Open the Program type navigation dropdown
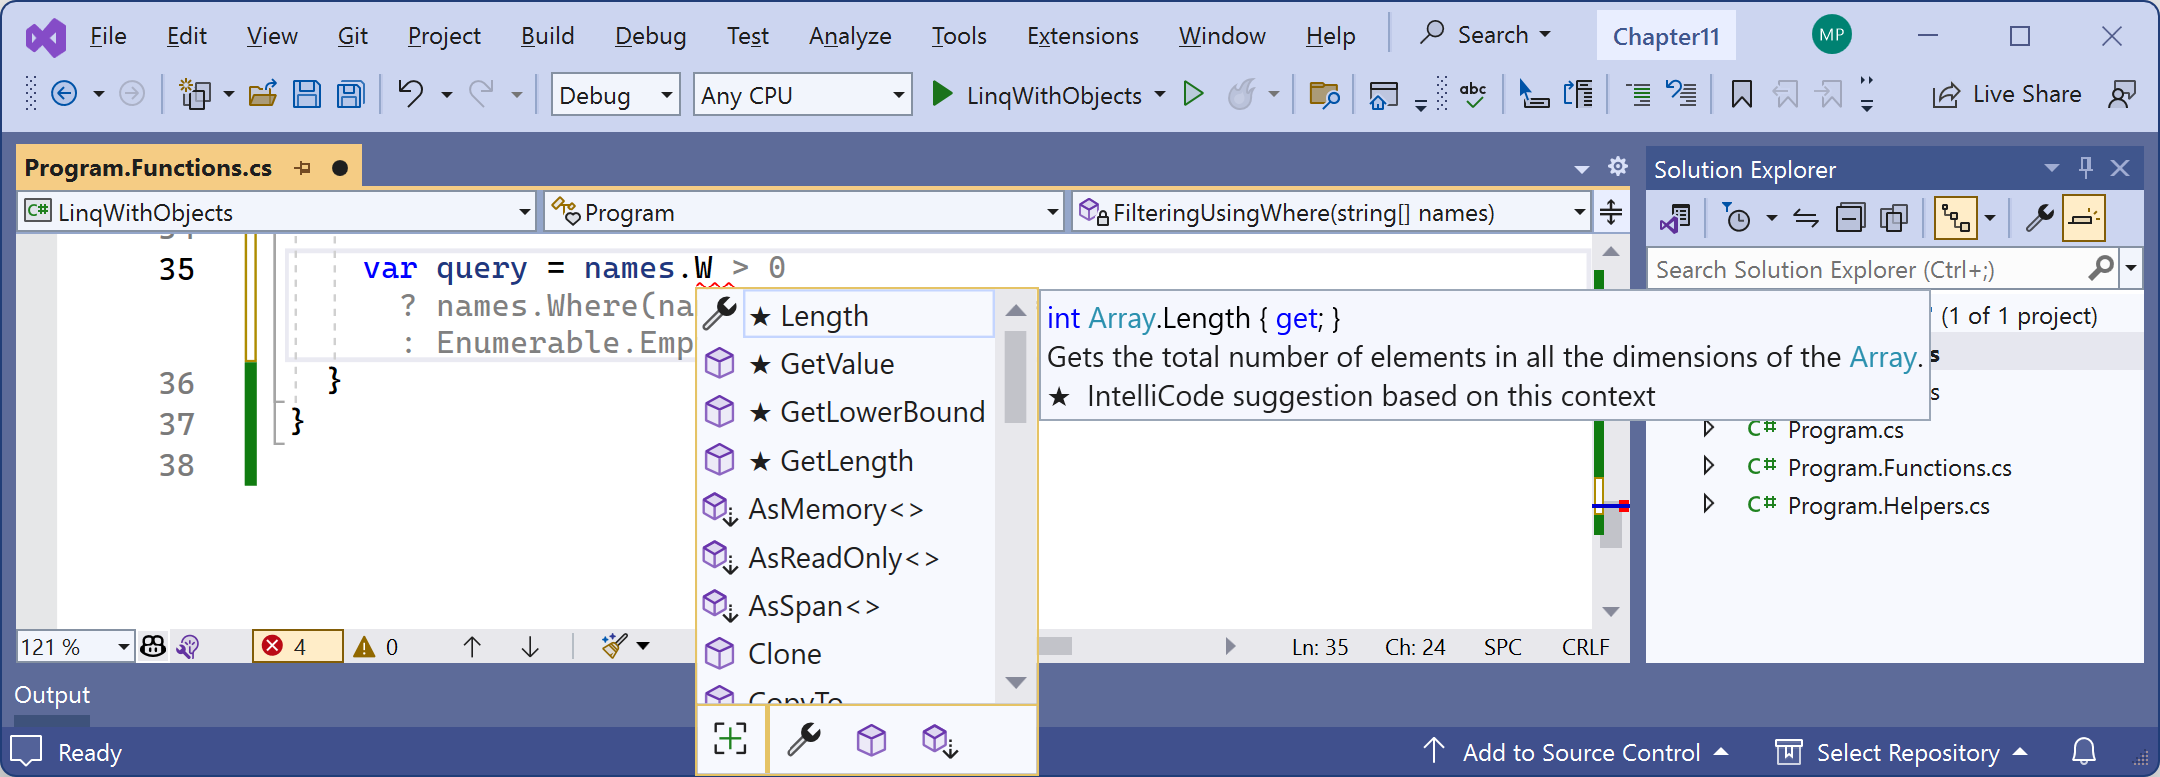Image resolution: width=2160 pixels, height=777 pixels. point(804,212)
